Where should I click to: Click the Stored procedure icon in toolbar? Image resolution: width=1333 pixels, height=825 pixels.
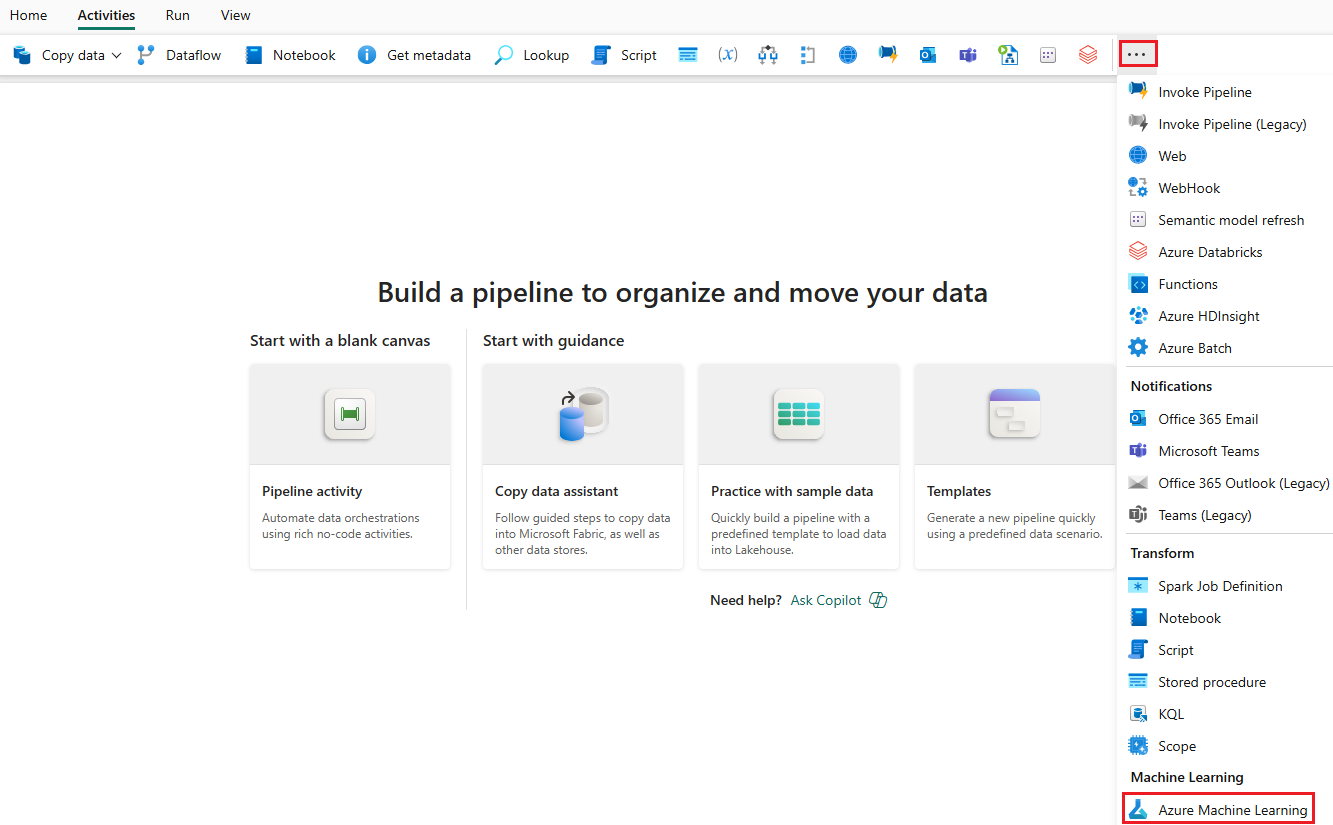pos(688,55)
